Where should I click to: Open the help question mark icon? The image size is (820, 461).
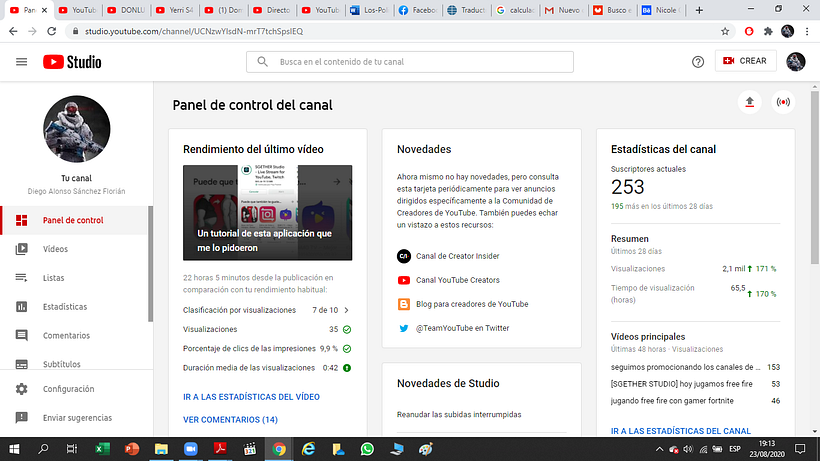point(698,62)
